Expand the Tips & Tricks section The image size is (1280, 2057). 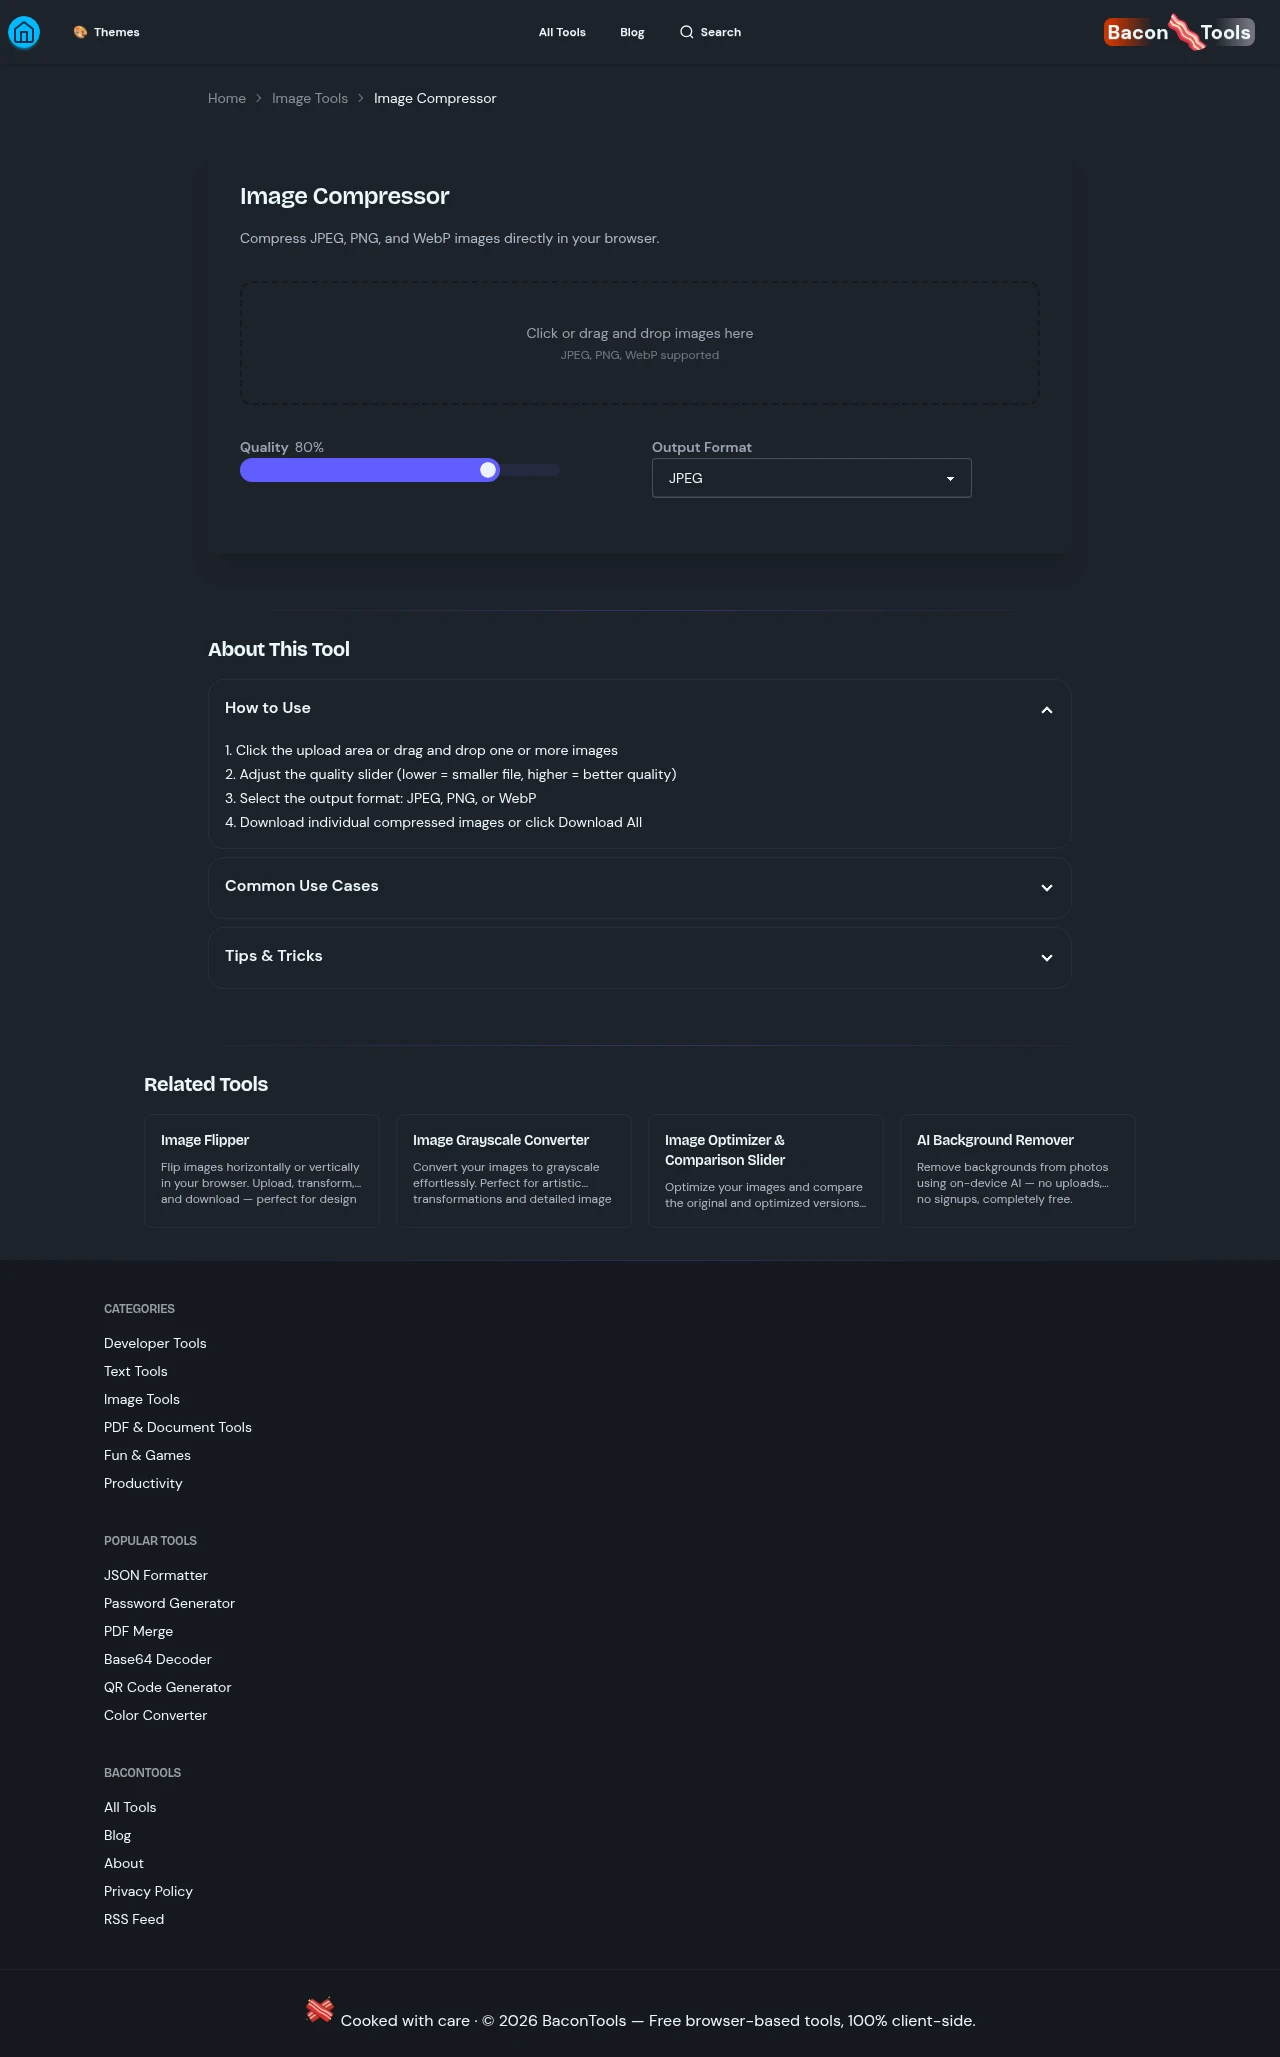[x=1046, y=957]
